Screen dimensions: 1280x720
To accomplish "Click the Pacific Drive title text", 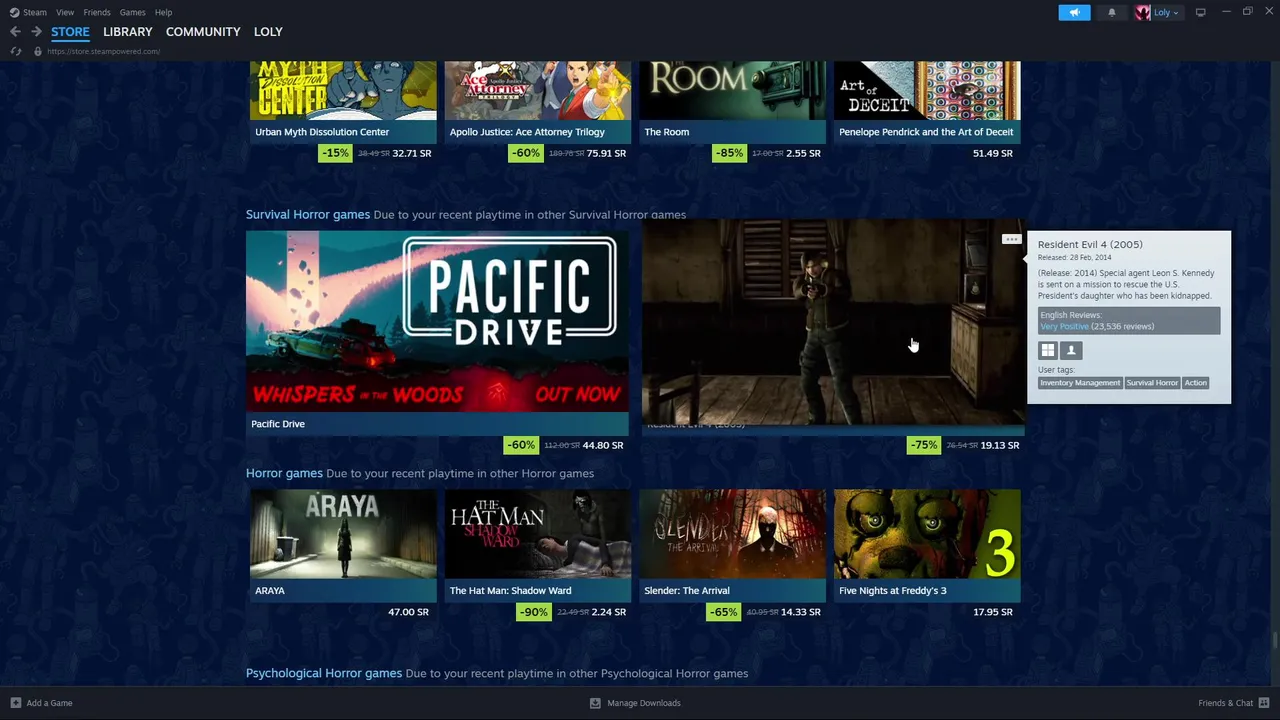I will pos(278,424).
